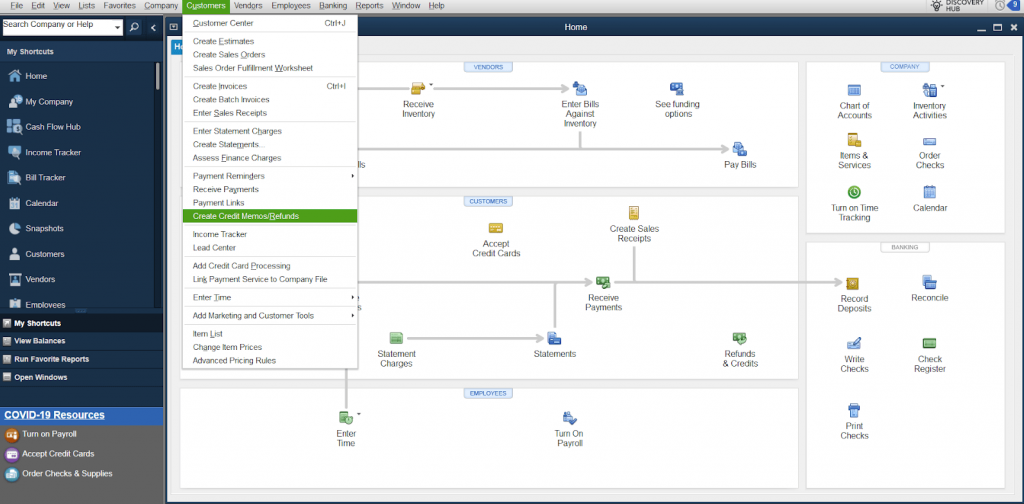Open Chart of Accounts icon
Screen dimensions: 1024x504
click(x=854, y=90)
